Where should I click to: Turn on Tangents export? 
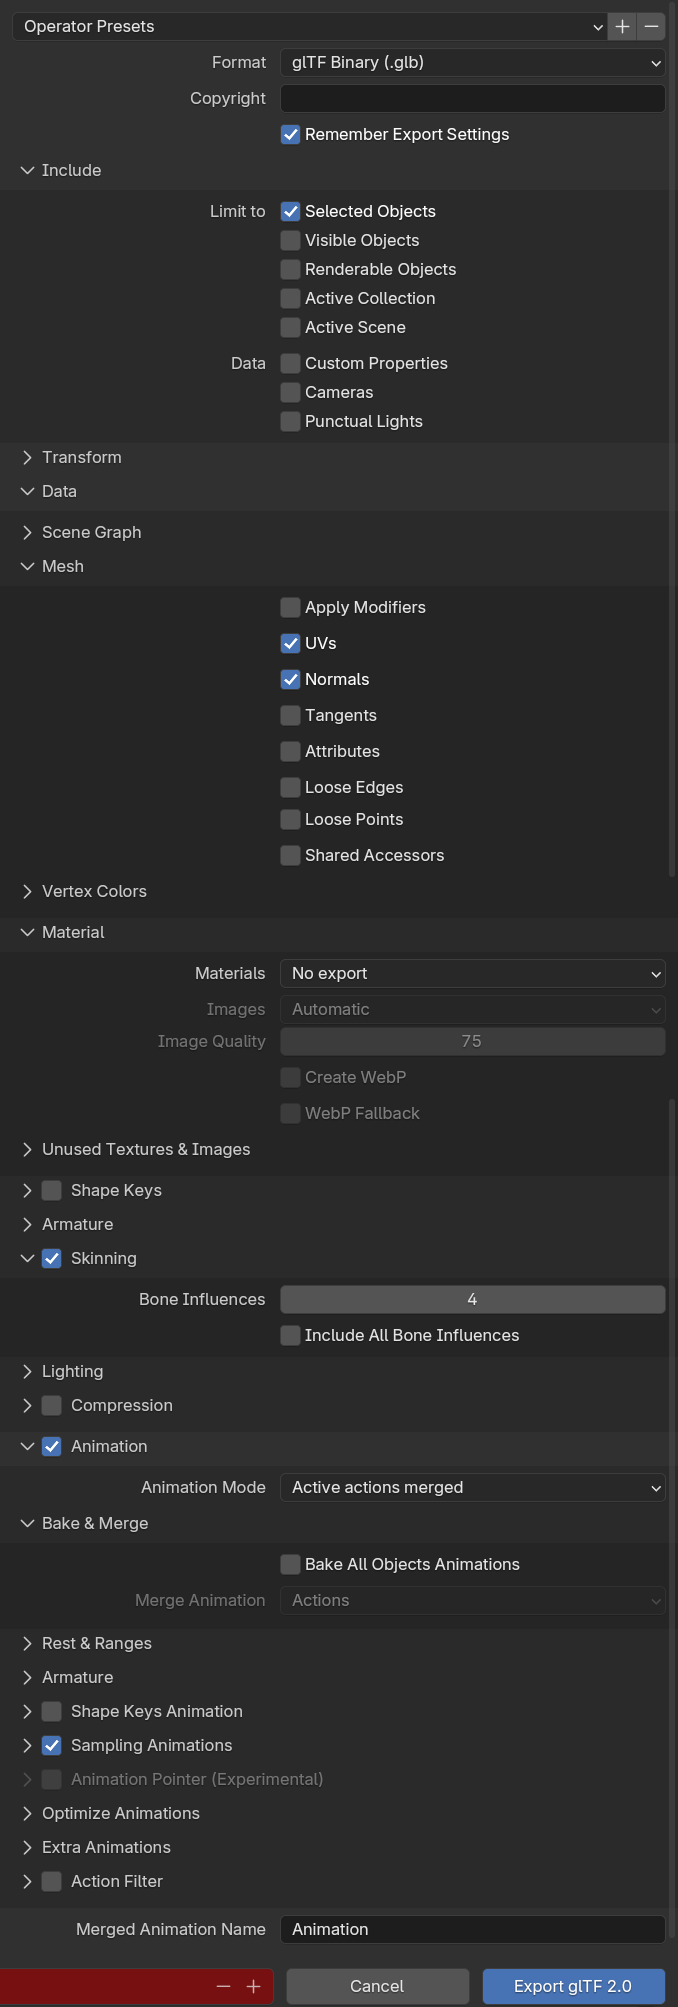291,716
